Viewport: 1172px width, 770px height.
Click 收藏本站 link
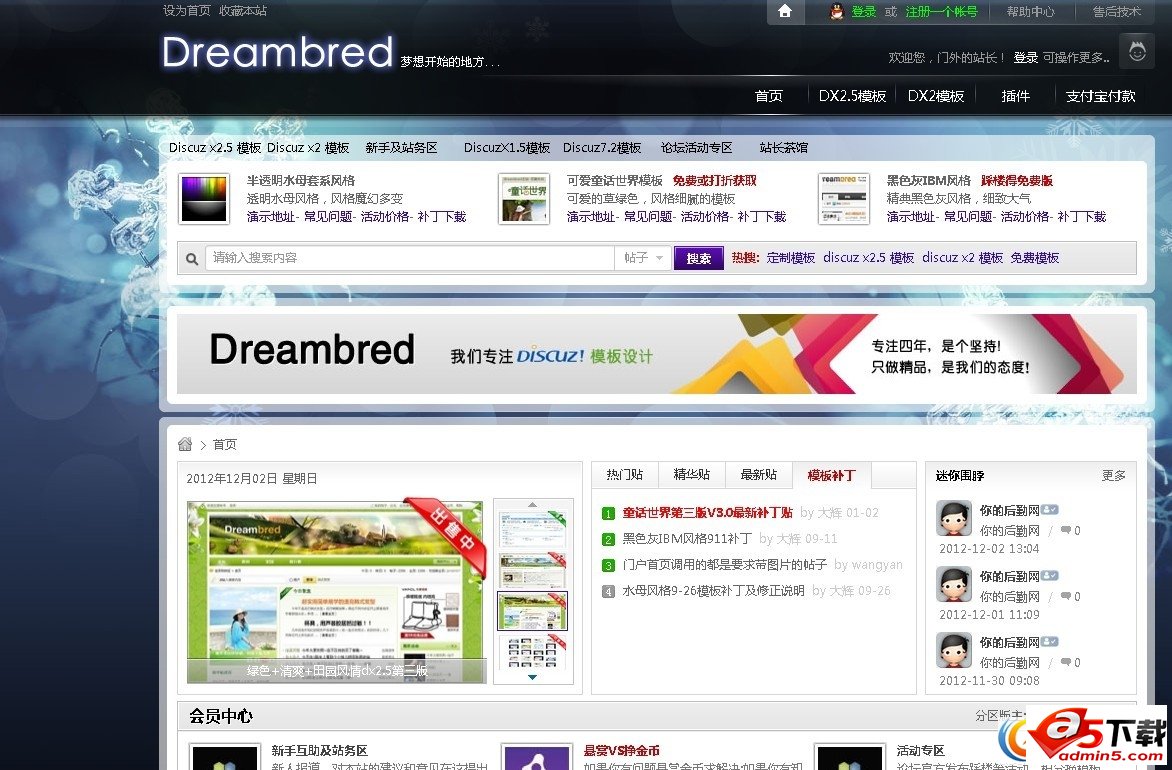pos(243,10)
